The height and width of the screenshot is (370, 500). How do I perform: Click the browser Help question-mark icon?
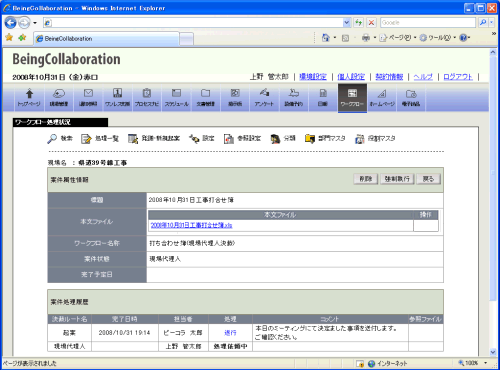pyautogui.click(x=463, y=38)
